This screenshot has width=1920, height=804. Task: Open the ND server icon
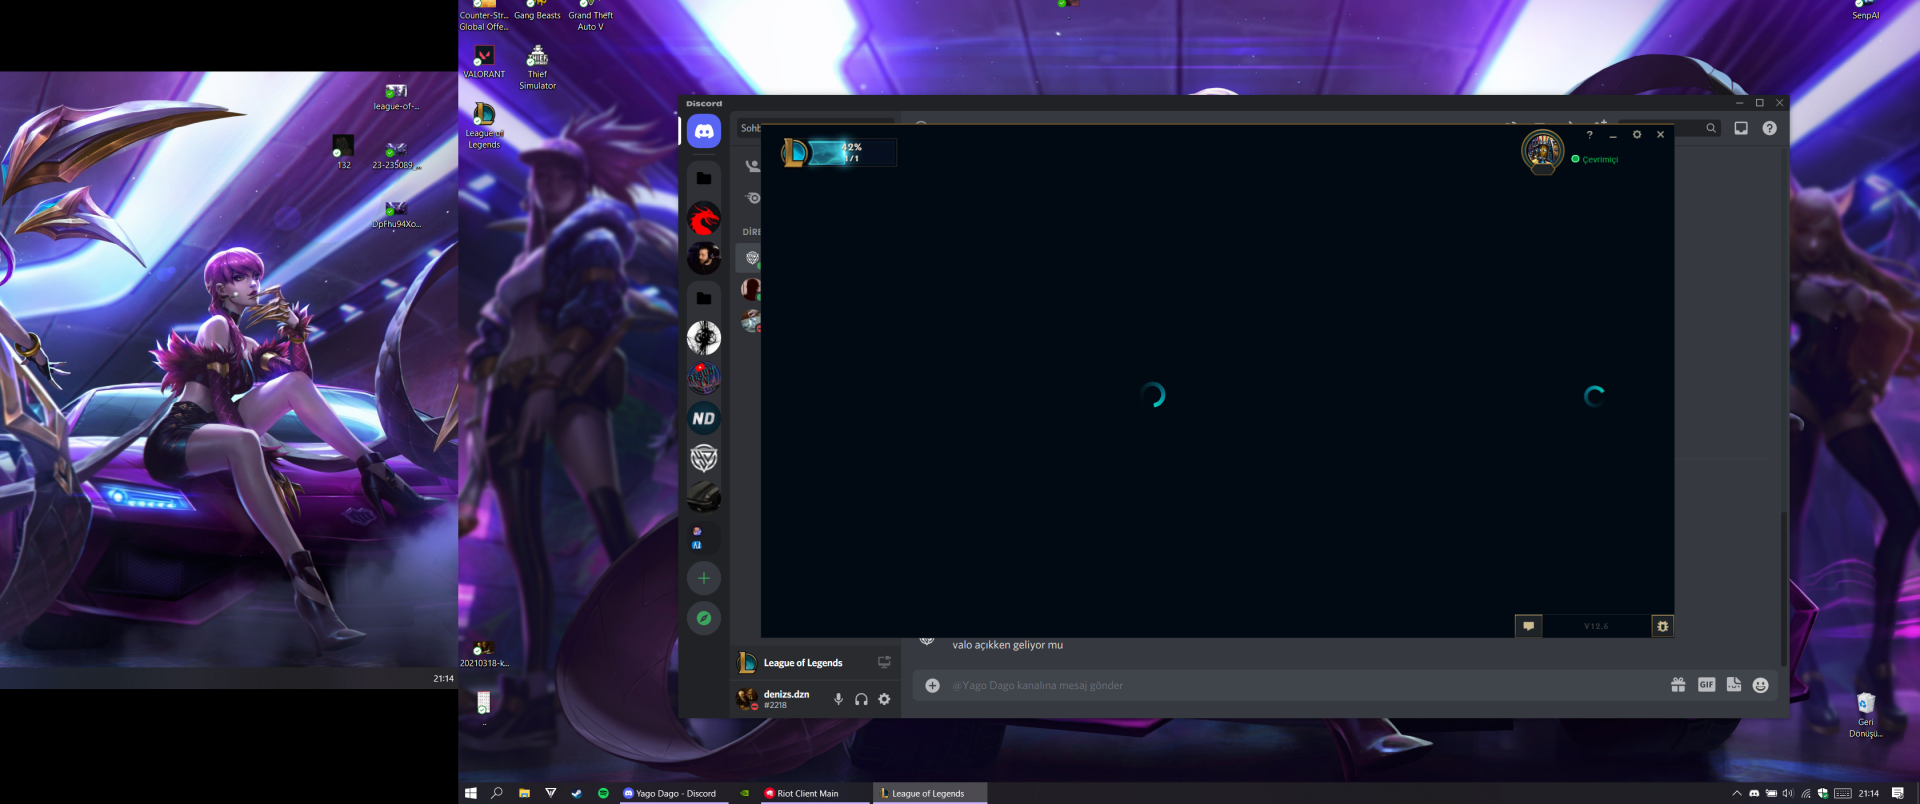tap(704, 418)
